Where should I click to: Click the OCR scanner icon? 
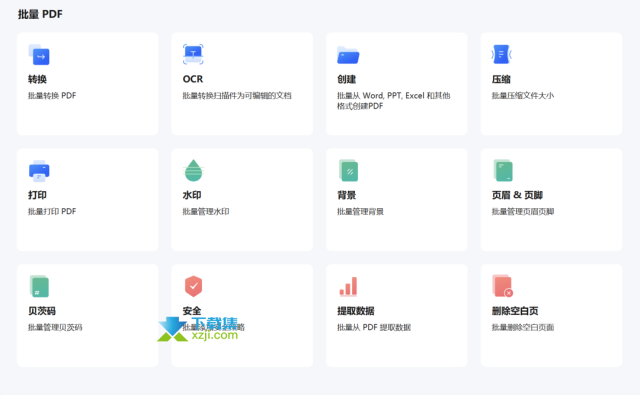[x=193, y=54]
